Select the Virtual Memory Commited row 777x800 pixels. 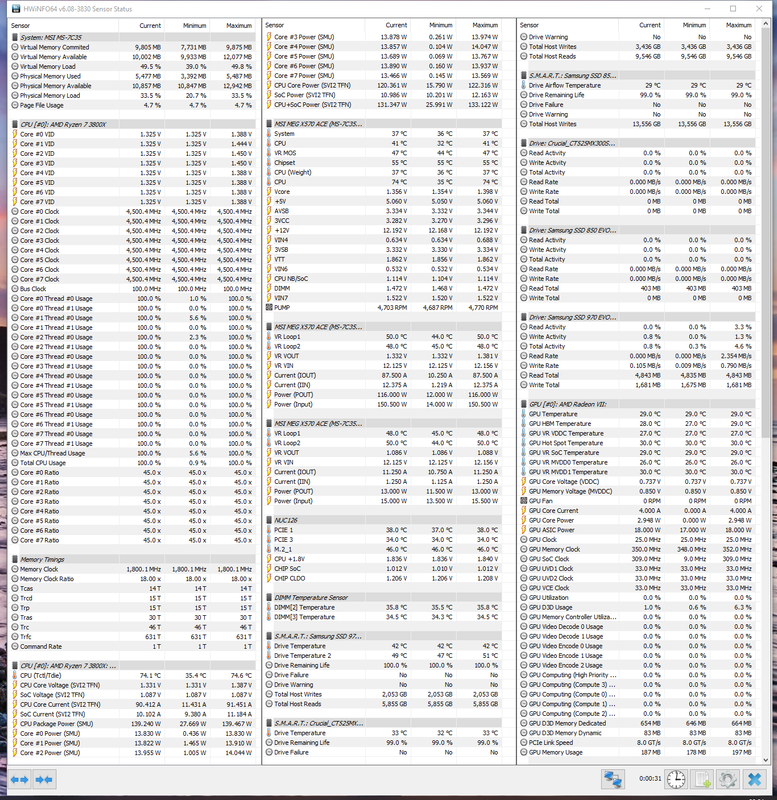(x=133, y=47)
